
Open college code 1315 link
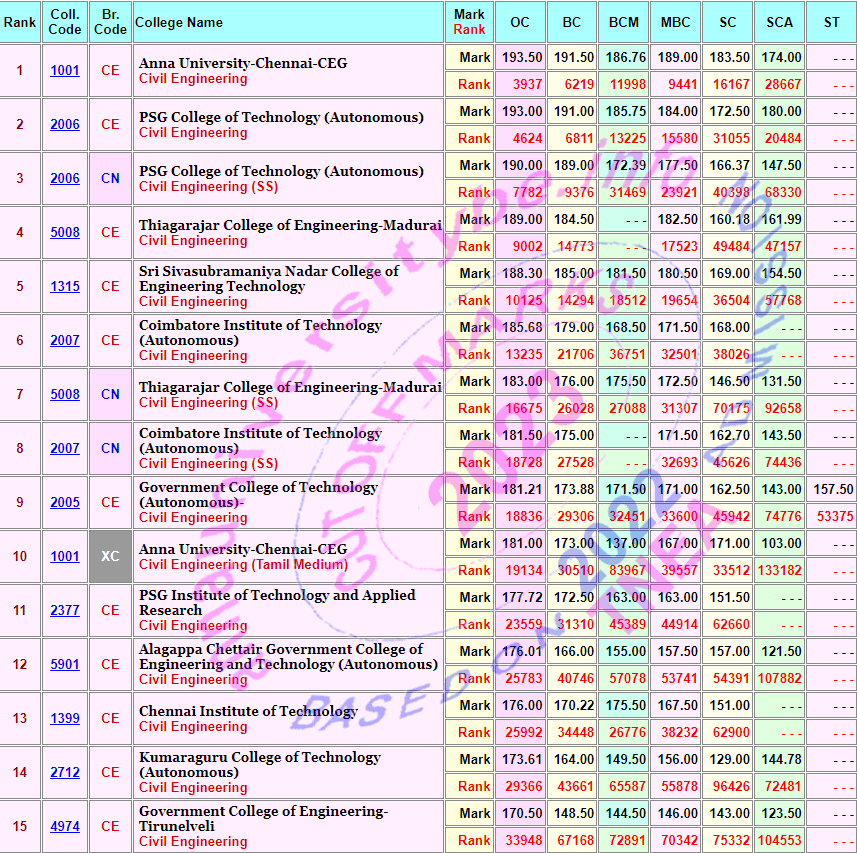tap(65, 286)
